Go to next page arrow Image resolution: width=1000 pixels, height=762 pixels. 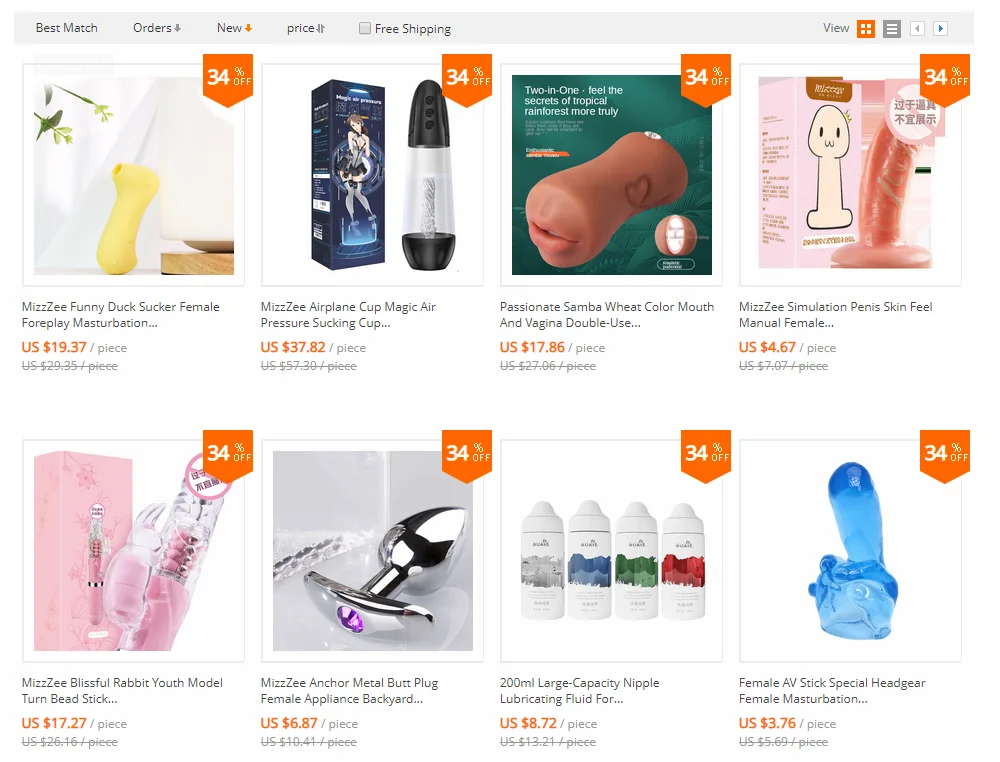(x=940, y=28)
